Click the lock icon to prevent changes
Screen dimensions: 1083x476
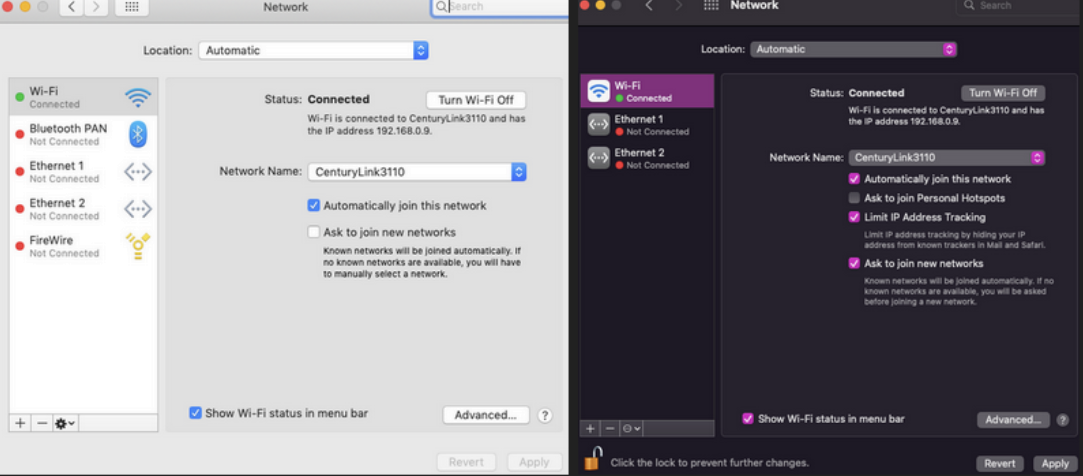tap(593, 459)
